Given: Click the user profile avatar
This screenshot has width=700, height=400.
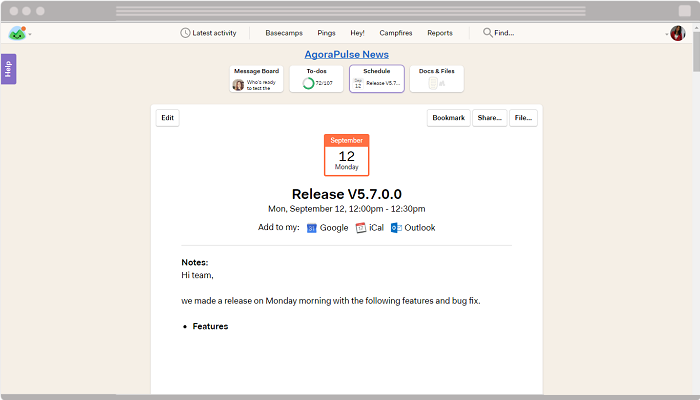Looking at the screenshot, I should [x=678, y=33].
